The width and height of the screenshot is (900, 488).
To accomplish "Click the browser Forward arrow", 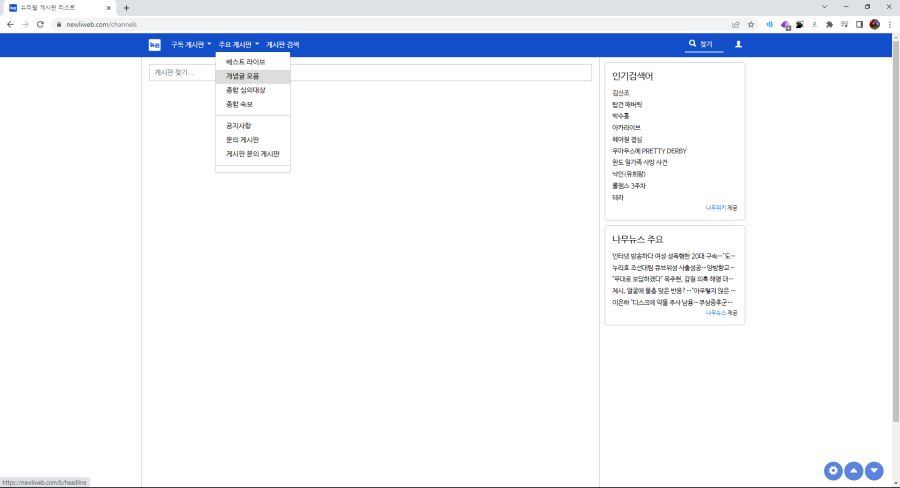I will (x=25, y=25).
